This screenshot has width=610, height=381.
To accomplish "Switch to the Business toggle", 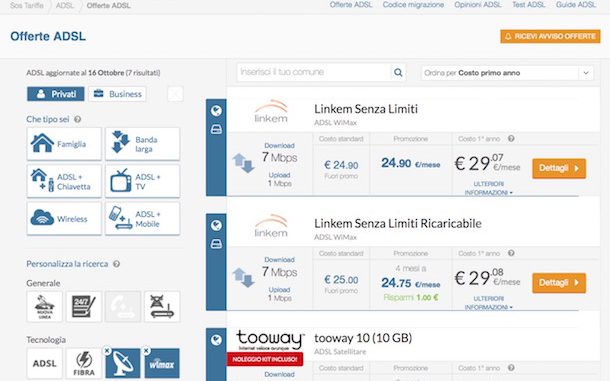I will (117, 94).
